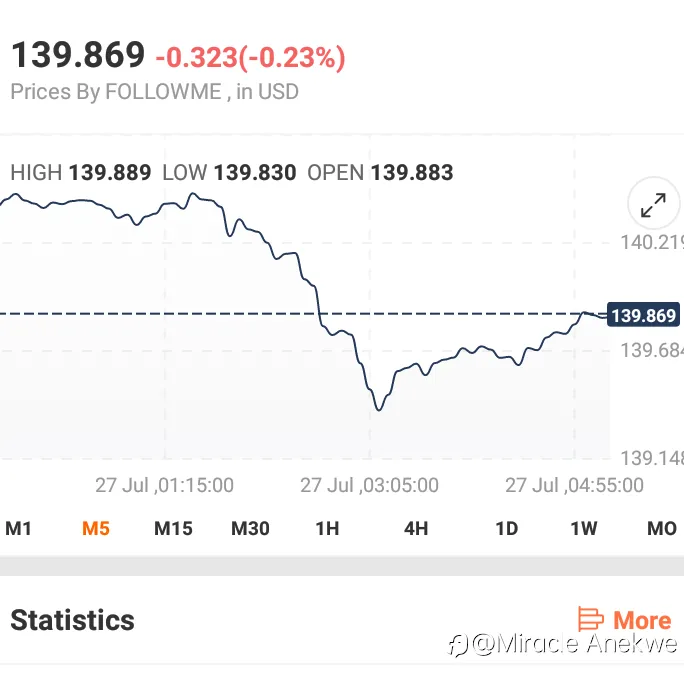Show the 1D daily chart
The height and width of the screenshot is (684, 684).
tap(506, 529)
